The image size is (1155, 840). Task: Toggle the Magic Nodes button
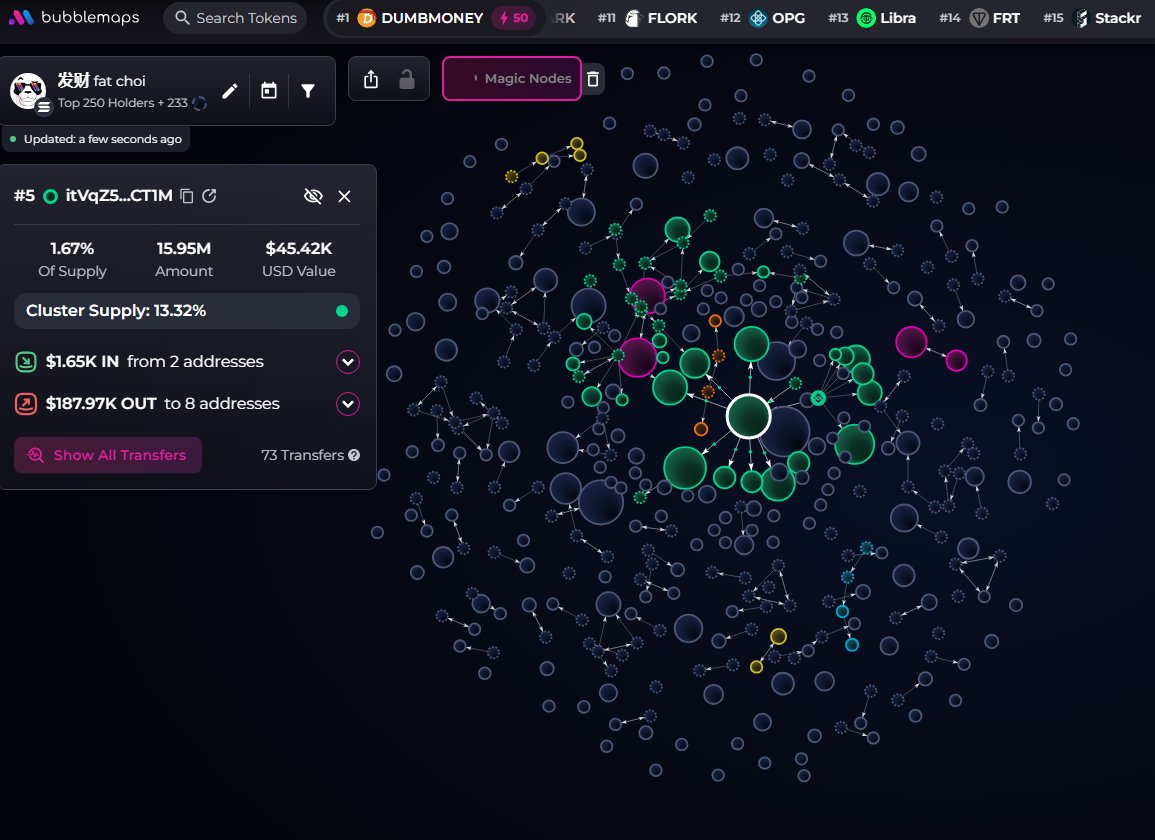coord(512,79)
